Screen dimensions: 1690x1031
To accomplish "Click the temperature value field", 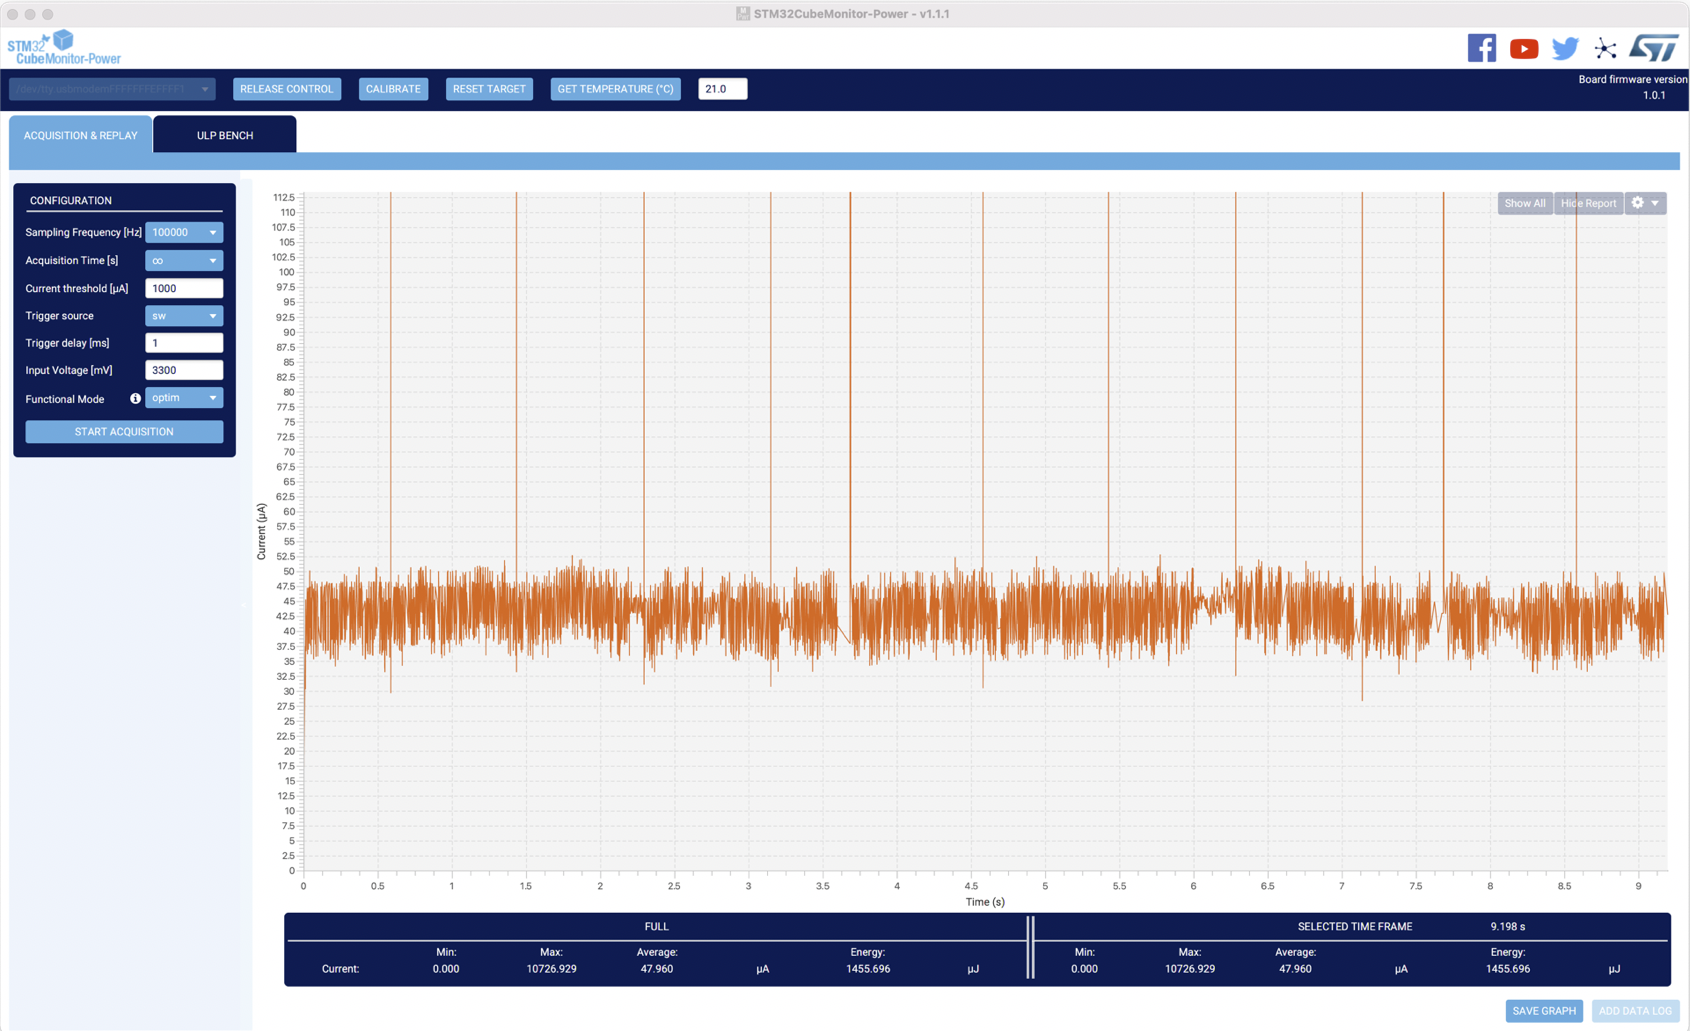I will [723, 89].
